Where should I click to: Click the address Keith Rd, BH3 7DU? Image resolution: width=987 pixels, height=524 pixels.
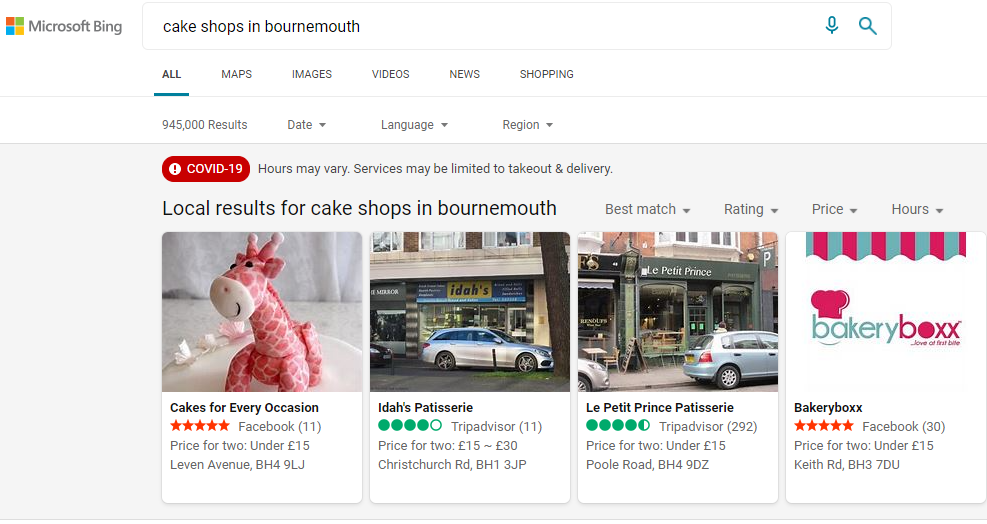847,465
